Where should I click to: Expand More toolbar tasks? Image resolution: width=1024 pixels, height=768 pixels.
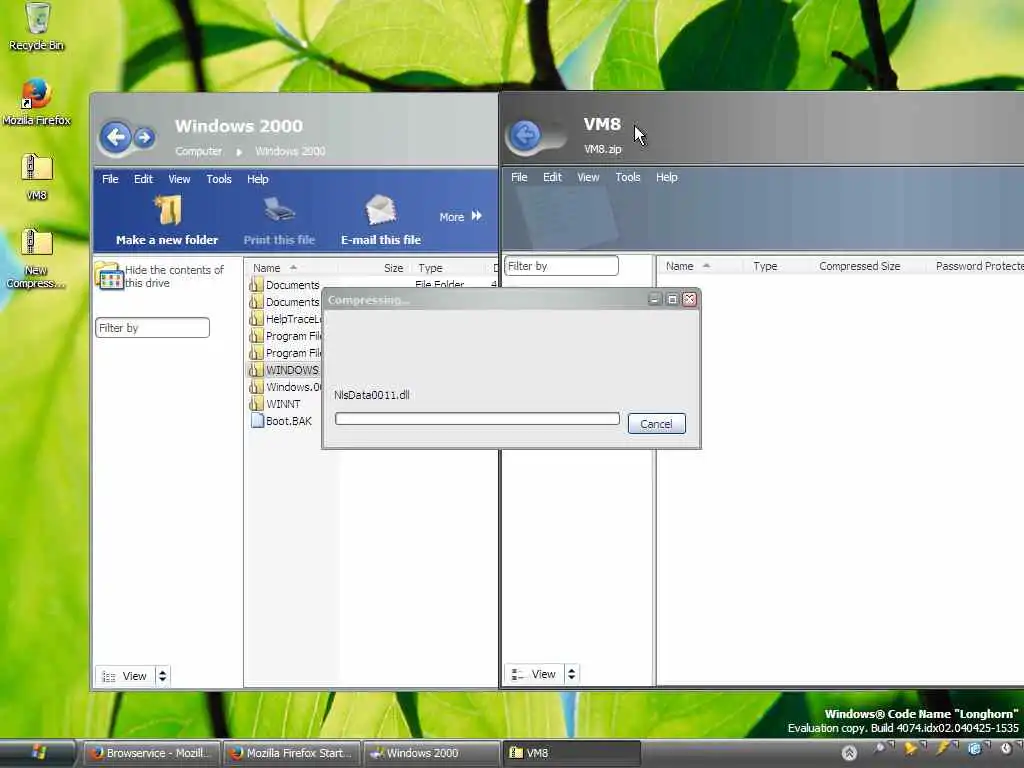[460, 216]
